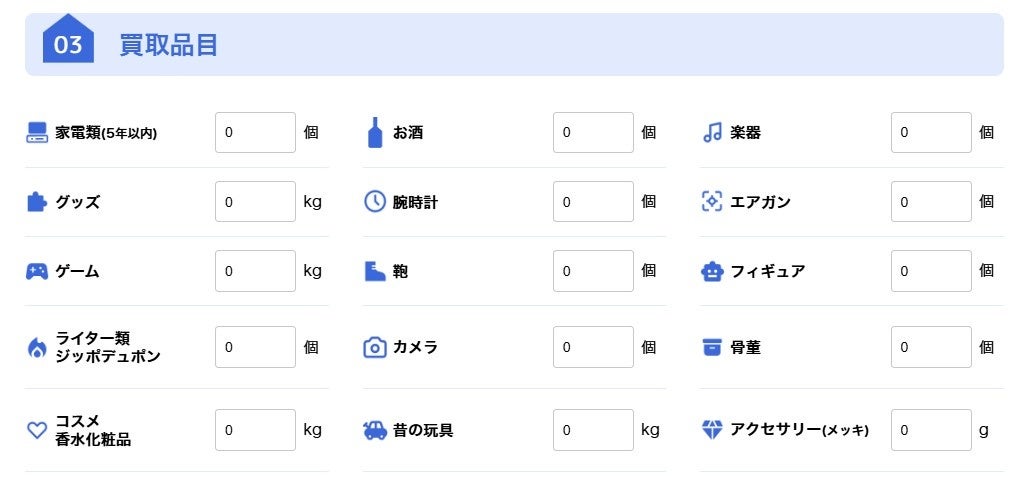Click the car icon beside 昔の玩具

click(x=375, y=430)
